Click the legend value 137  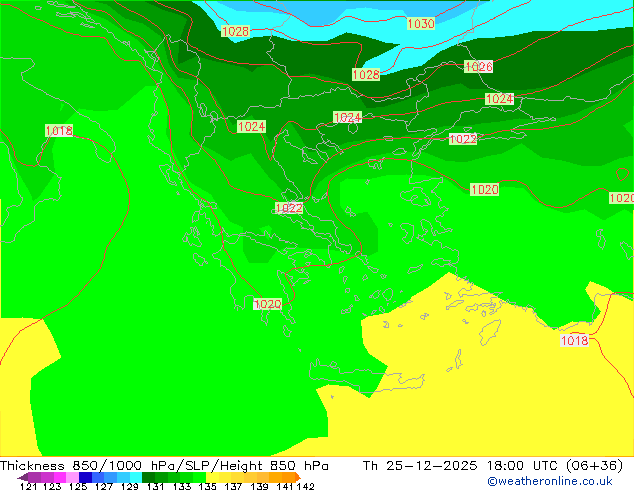233,486
